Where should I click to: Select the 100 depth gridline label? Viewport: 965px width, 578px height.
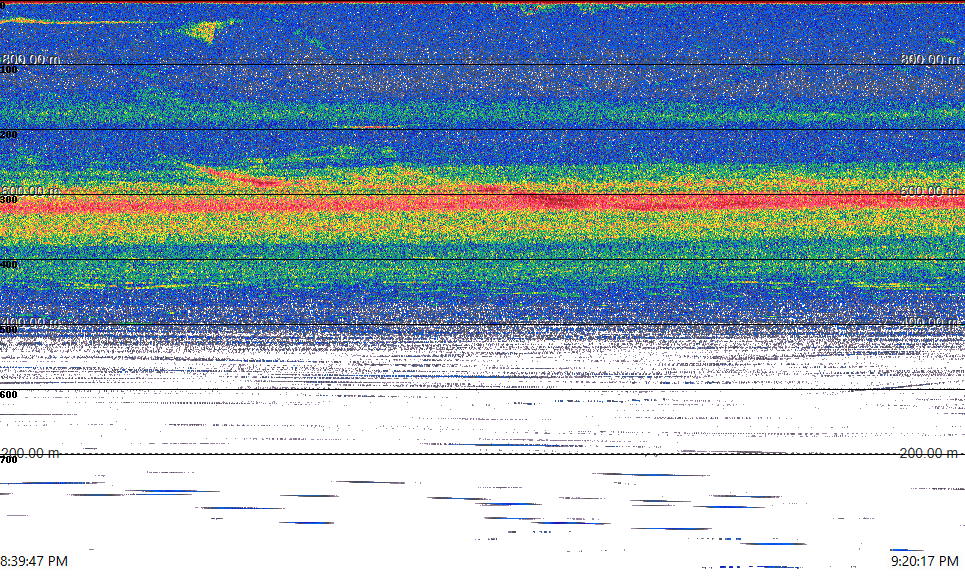click(9, 70)
